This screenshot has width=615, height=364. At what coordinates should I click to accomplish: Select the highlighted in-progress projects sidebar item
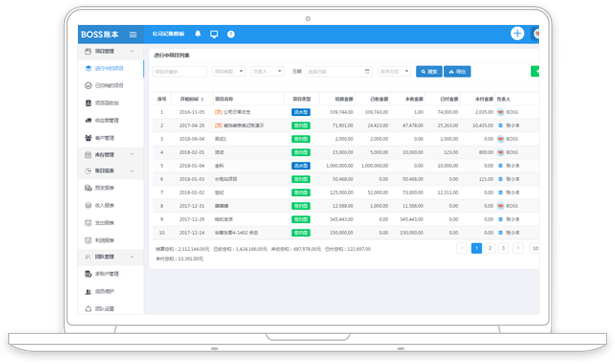coord(111,68)
